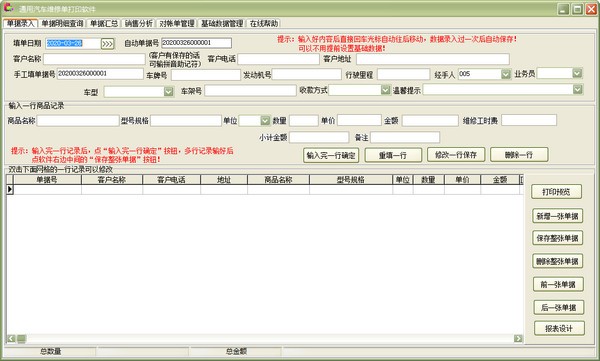
Task: Minimize the application window
Action: (563, 9)
